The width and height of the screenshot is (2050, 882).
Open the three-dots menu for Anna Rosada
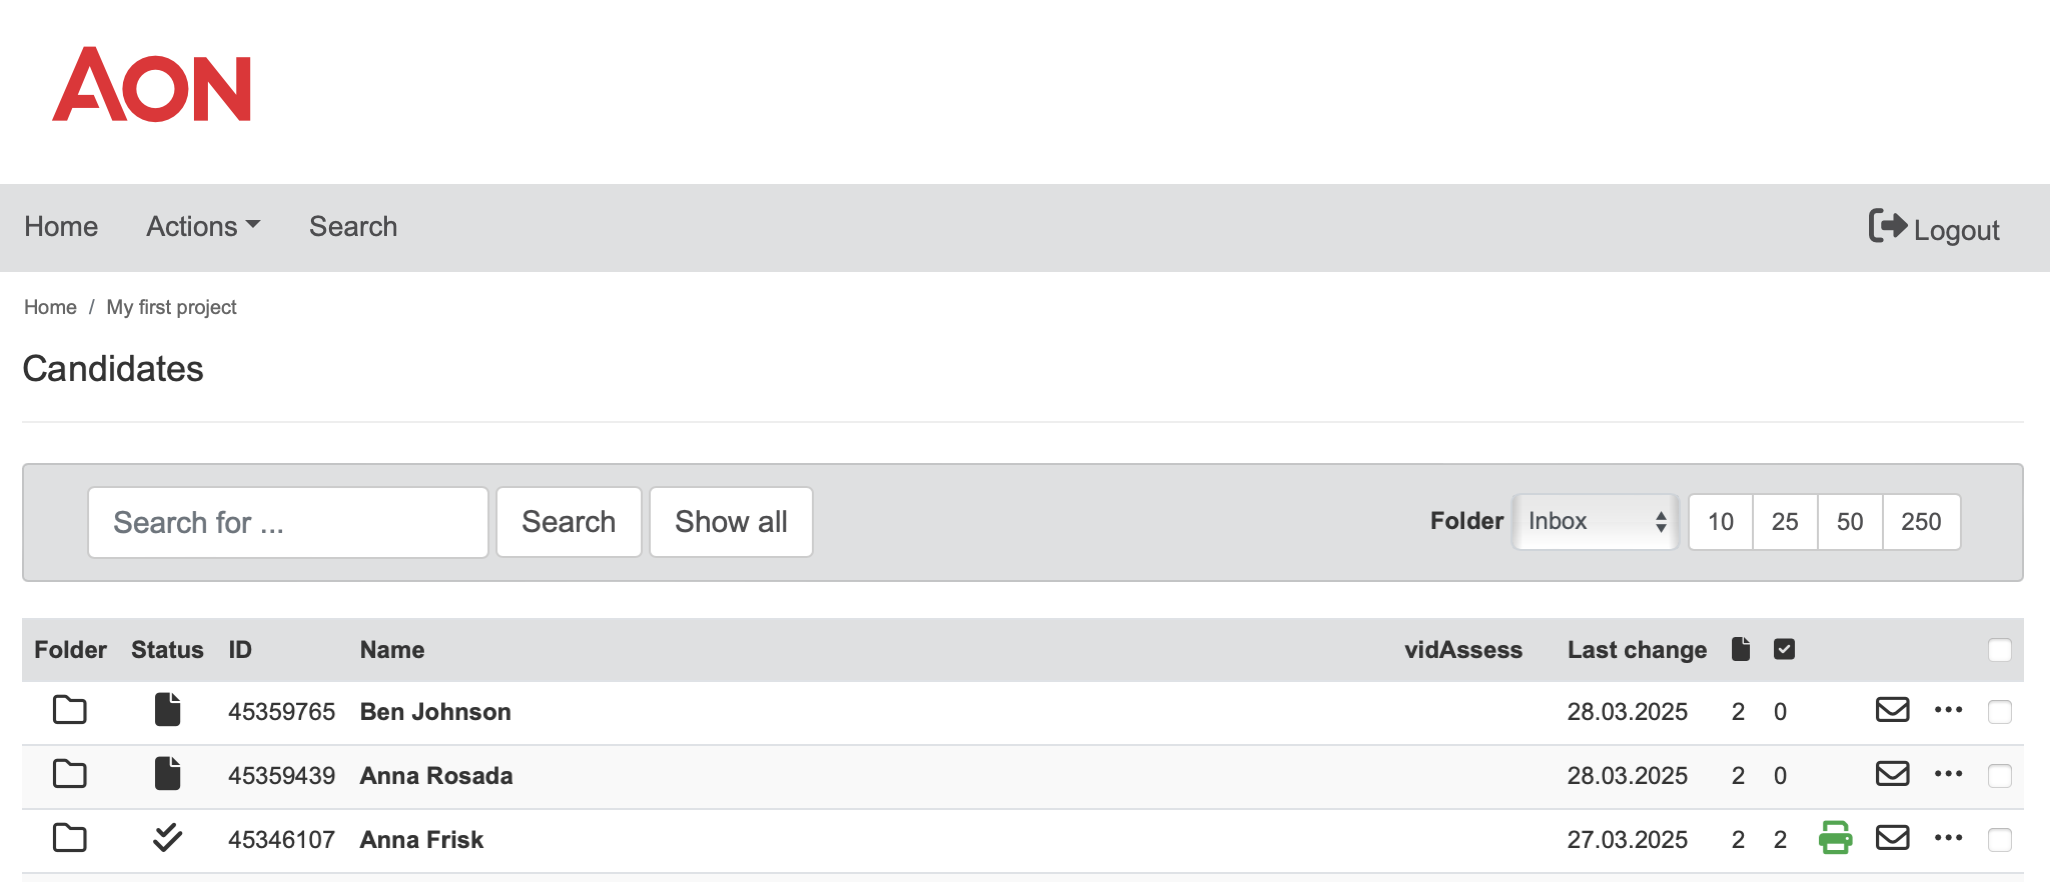pyautogui.click(x=1948, y=774)
